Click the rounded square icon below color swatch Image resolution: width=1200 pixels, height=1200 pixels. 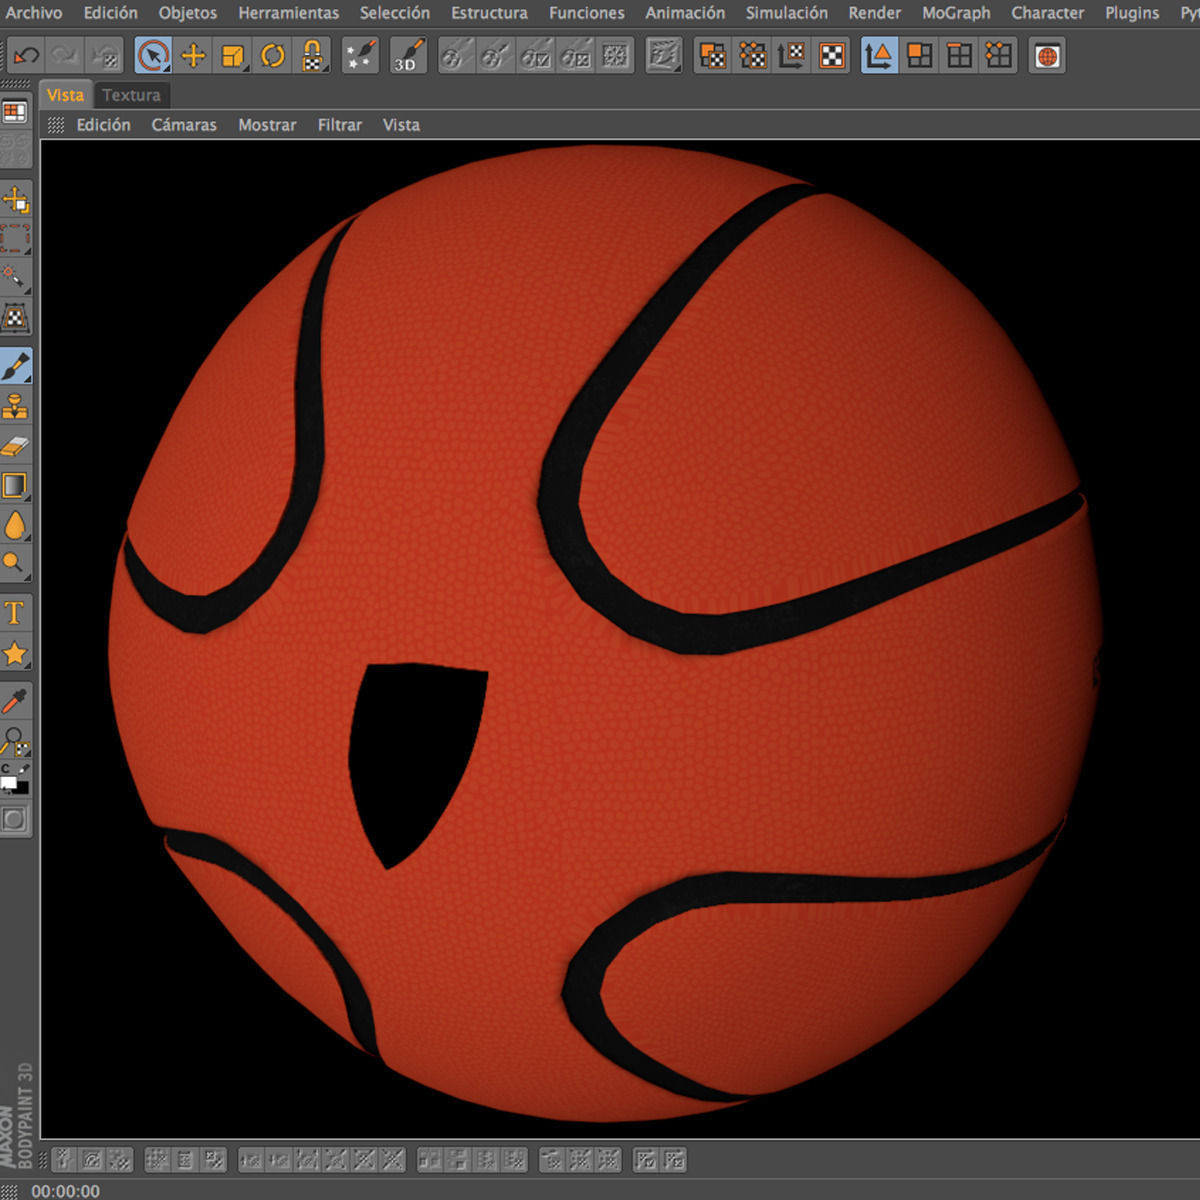pos(15,820)
